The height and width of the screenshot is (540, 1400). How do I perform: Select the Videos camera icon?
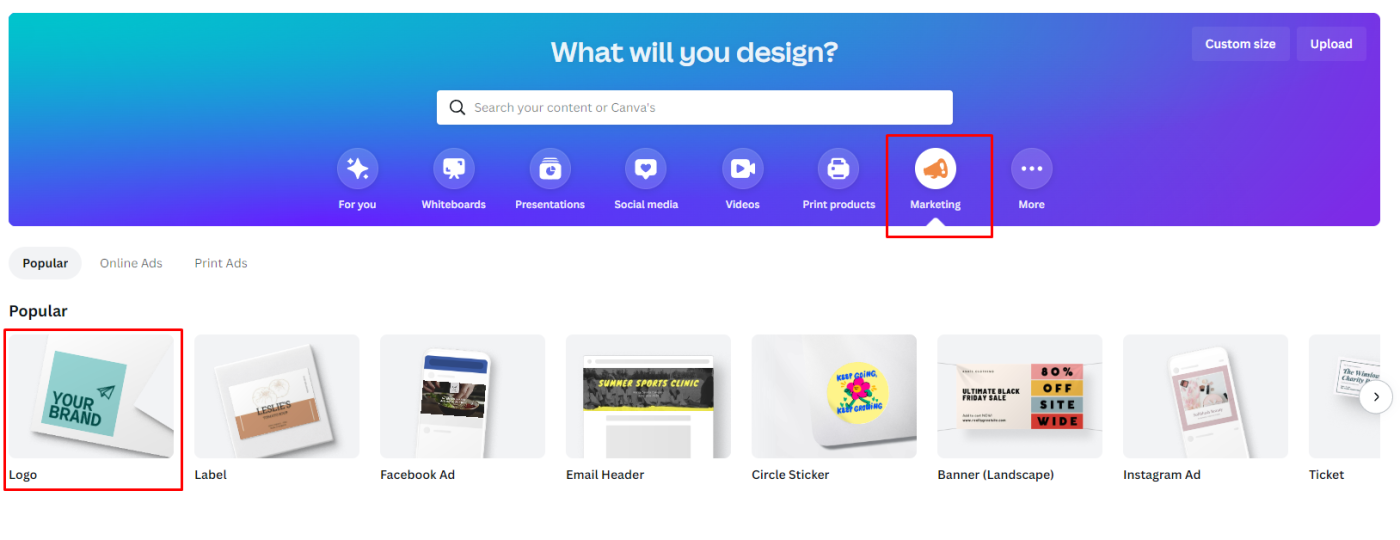742,169
